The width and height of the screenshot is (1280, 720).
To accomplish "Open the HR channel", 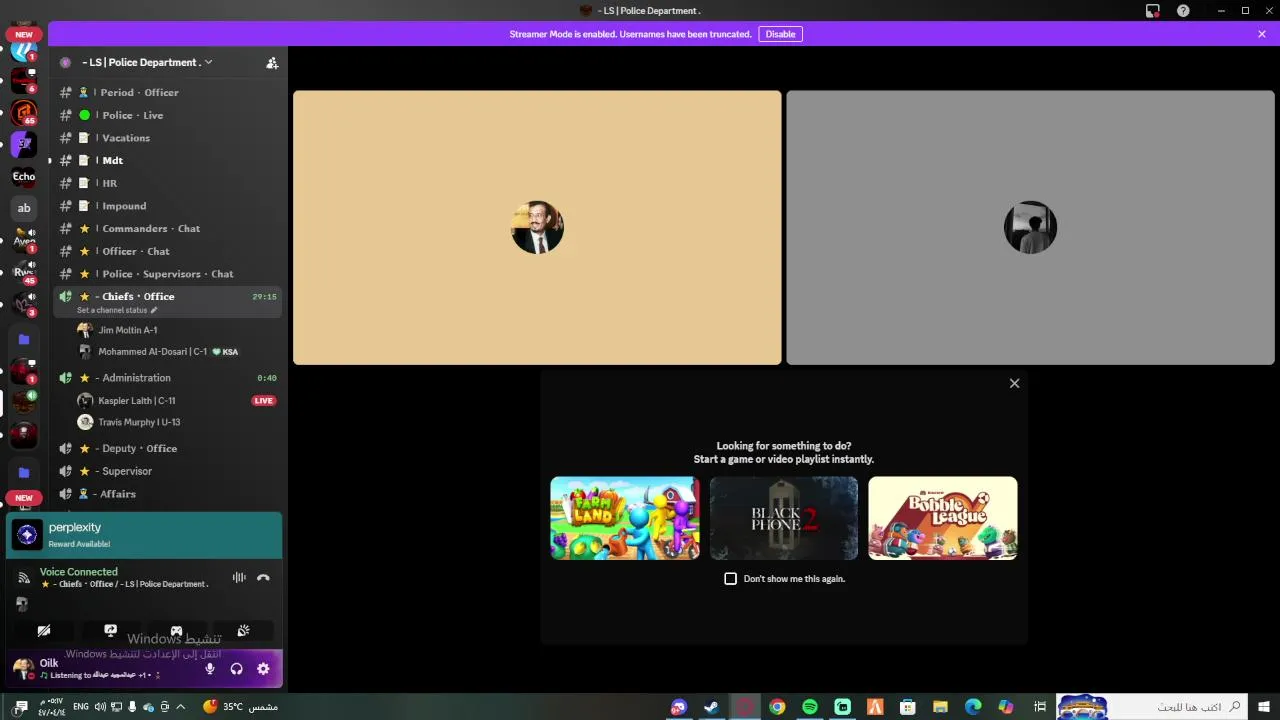I will tap(167, 183).
